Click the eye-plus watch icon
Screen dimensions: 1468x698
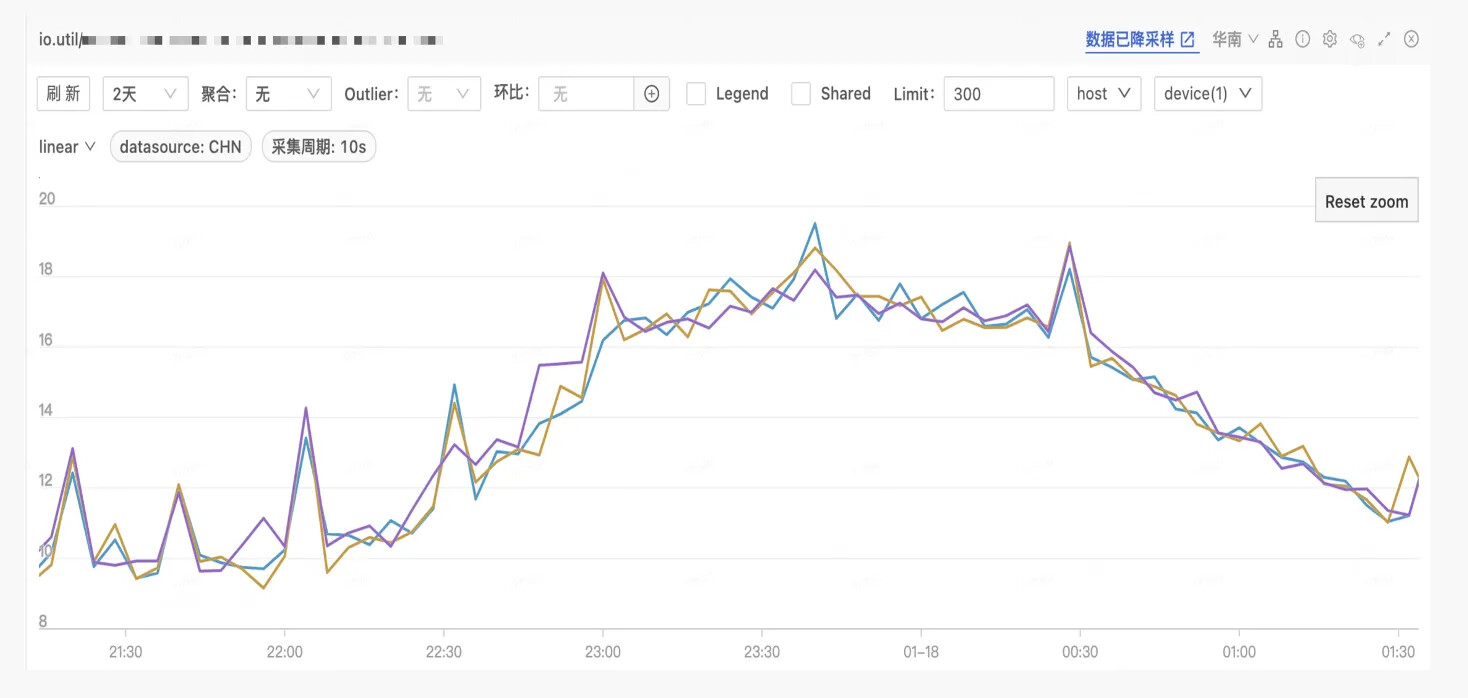coord(1357,40)
